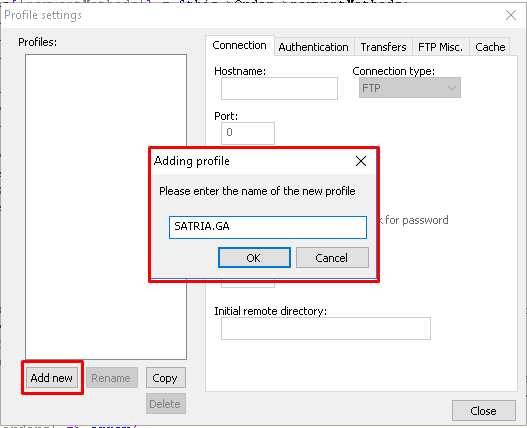Viewport: 527px width, 428px height.
Task: Expand the Connection type FTP dropdown
Action: coord(410,88)
